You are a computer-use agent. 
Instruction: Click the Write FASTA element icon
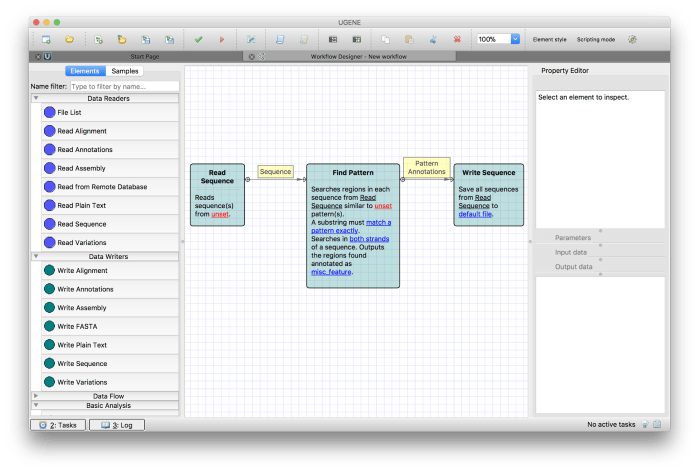[x=49, y=326]
